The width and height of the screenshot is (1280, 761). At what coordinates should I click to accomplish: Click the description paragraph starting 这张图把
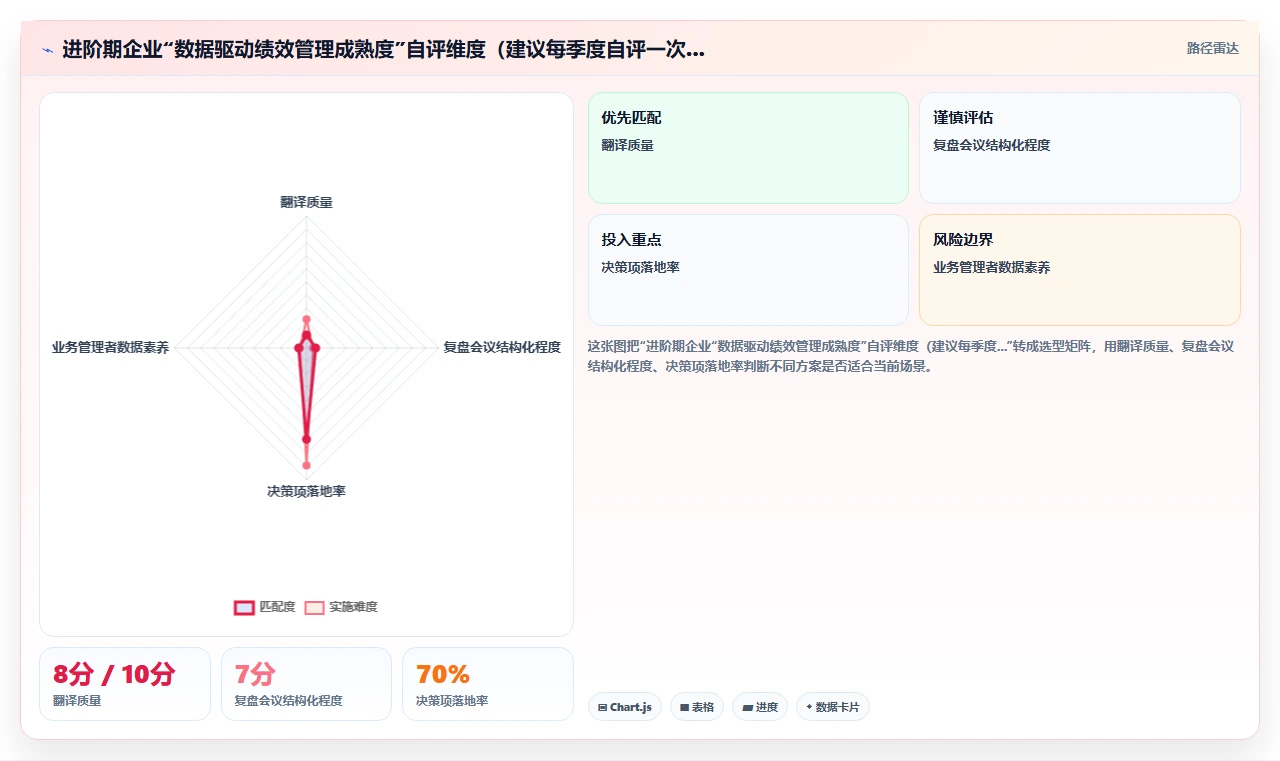point(911,356)
